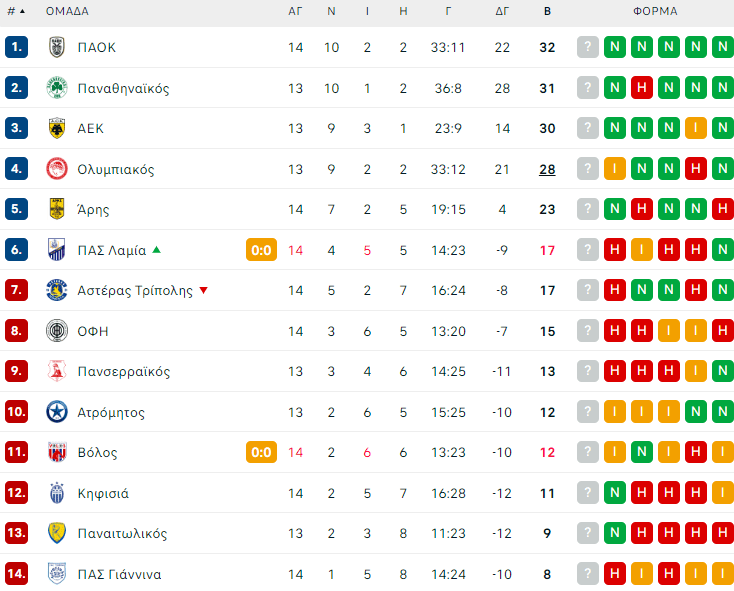Click the Ολυμπιακός red logo

pyautogui.click(x=57, y=169)
